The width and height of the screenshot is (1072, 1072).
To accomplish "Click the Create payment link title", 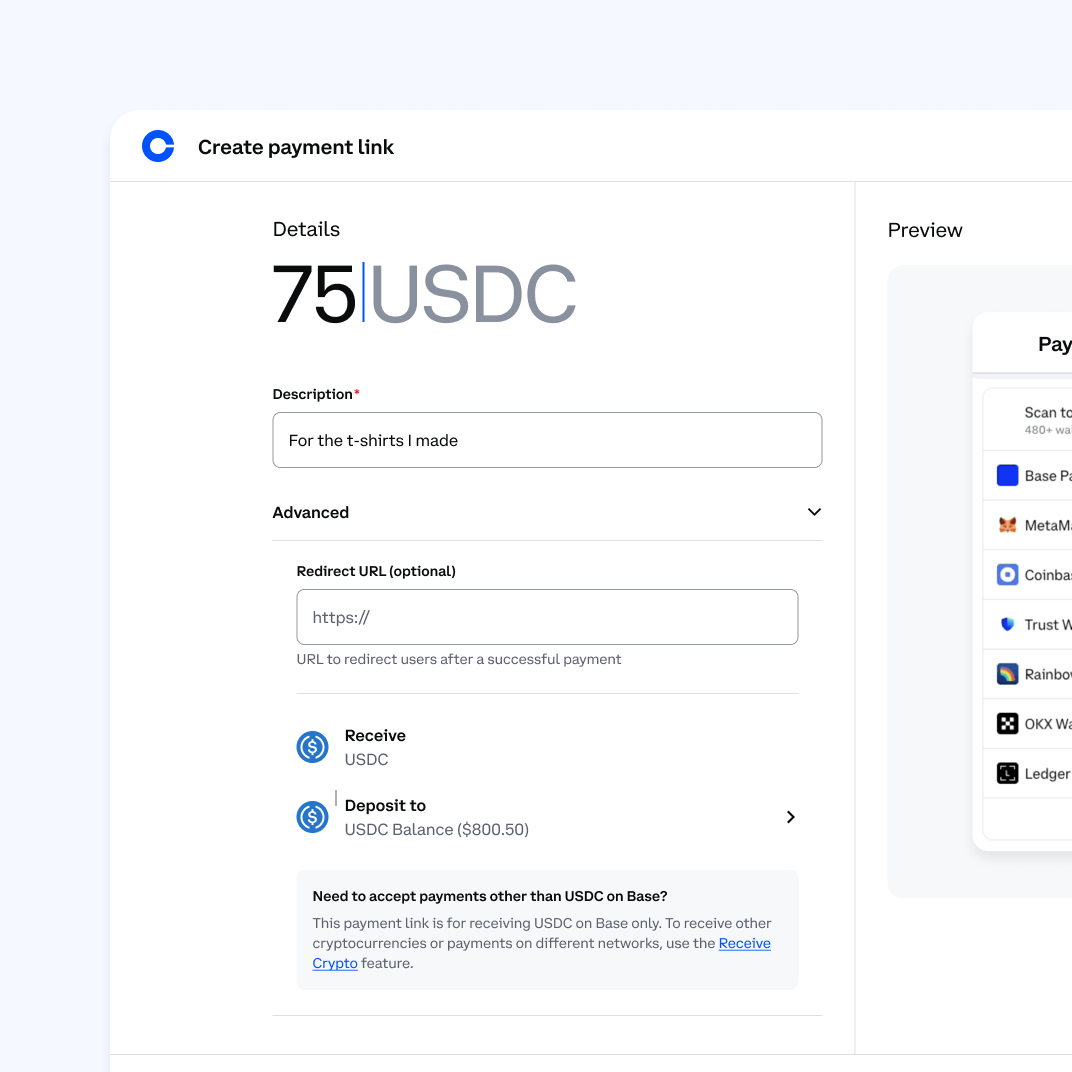I will pyautogui.click(x=296, y=147).
